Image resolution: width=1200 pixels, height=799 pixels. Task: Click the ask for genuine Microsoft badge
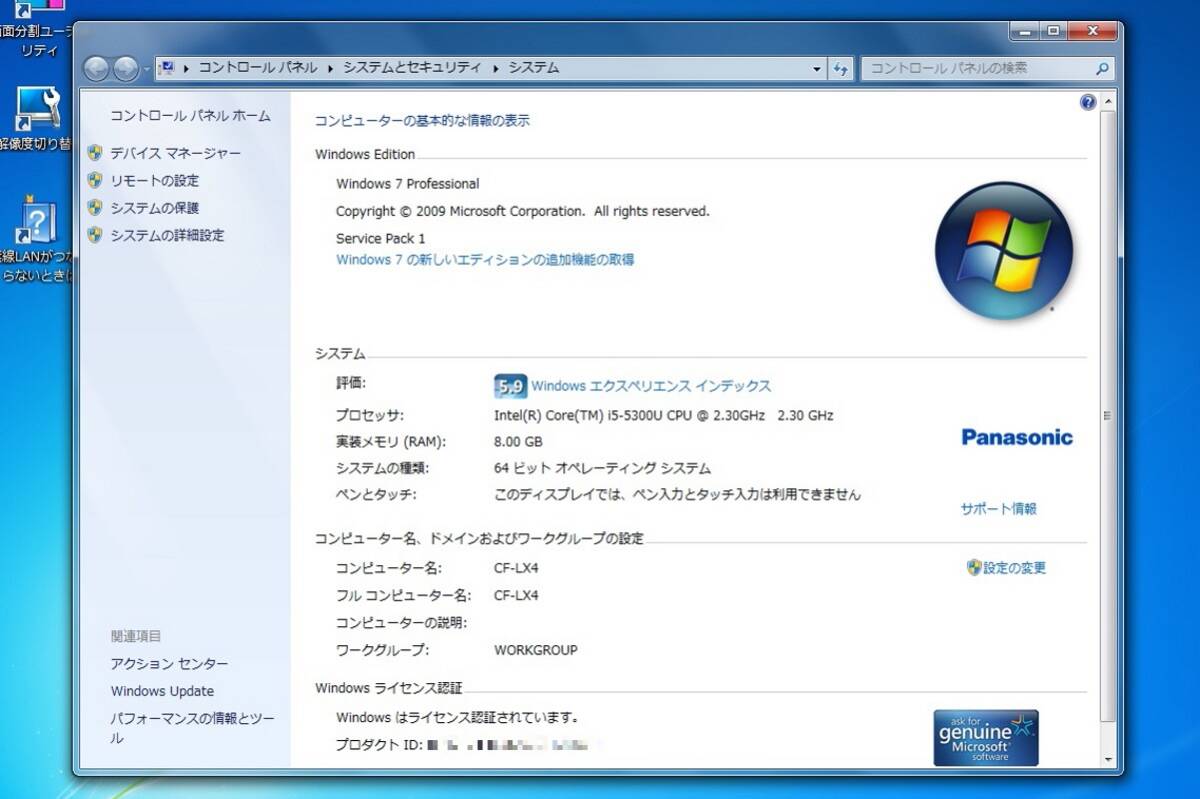[986, 738]
